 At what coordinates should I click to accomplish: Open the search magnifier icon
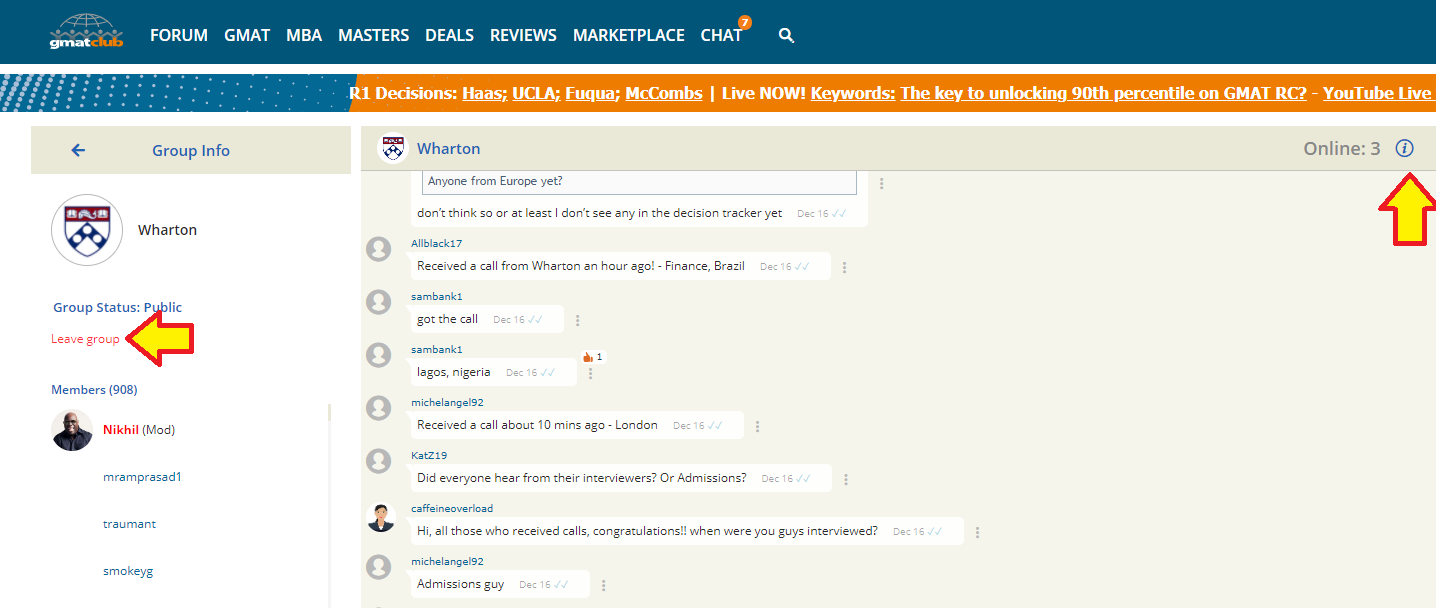786,36
